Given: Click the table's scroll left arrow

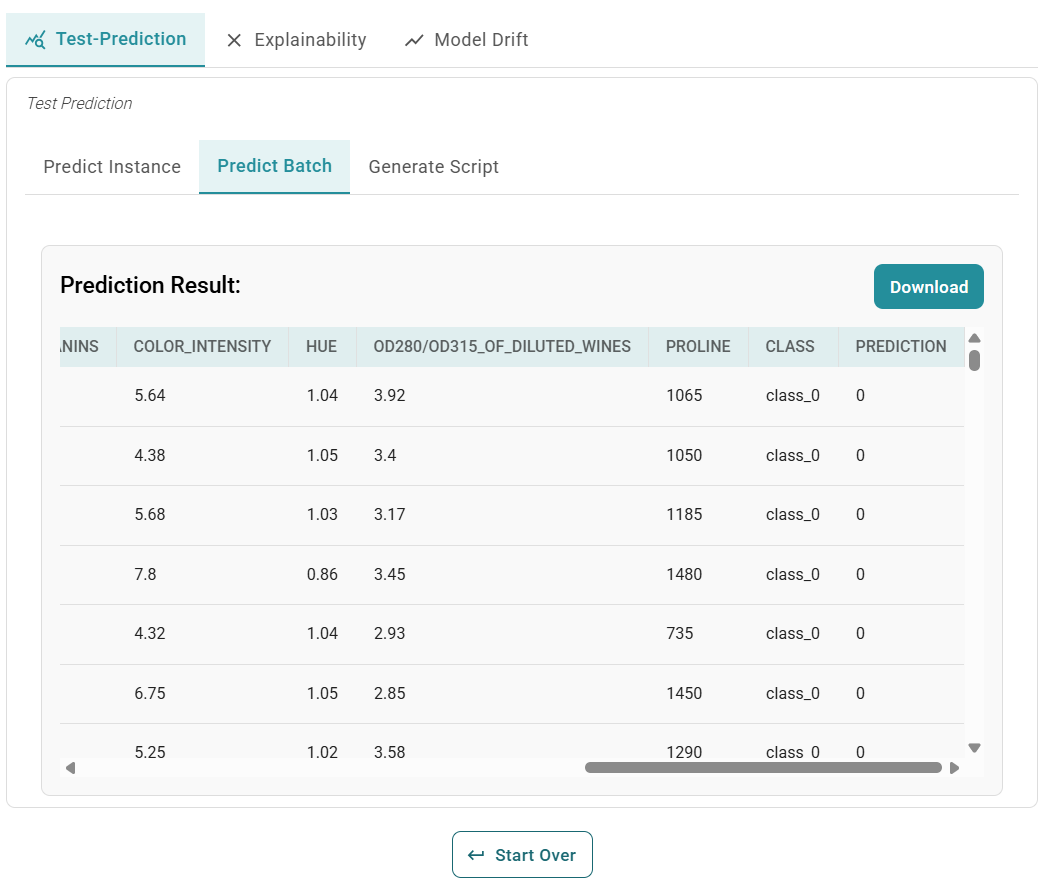Looking at the screenshot, I should pos(70,768).
